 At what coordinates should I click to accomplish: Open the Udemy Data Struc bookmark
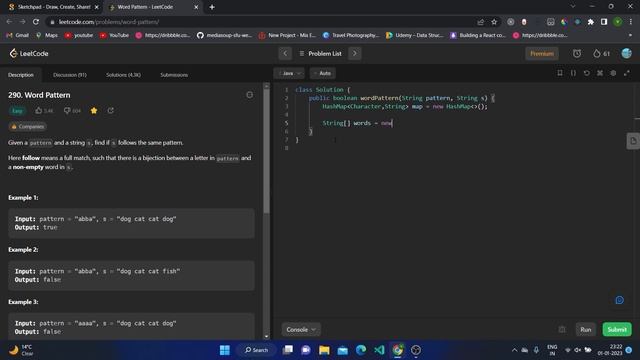414,35
